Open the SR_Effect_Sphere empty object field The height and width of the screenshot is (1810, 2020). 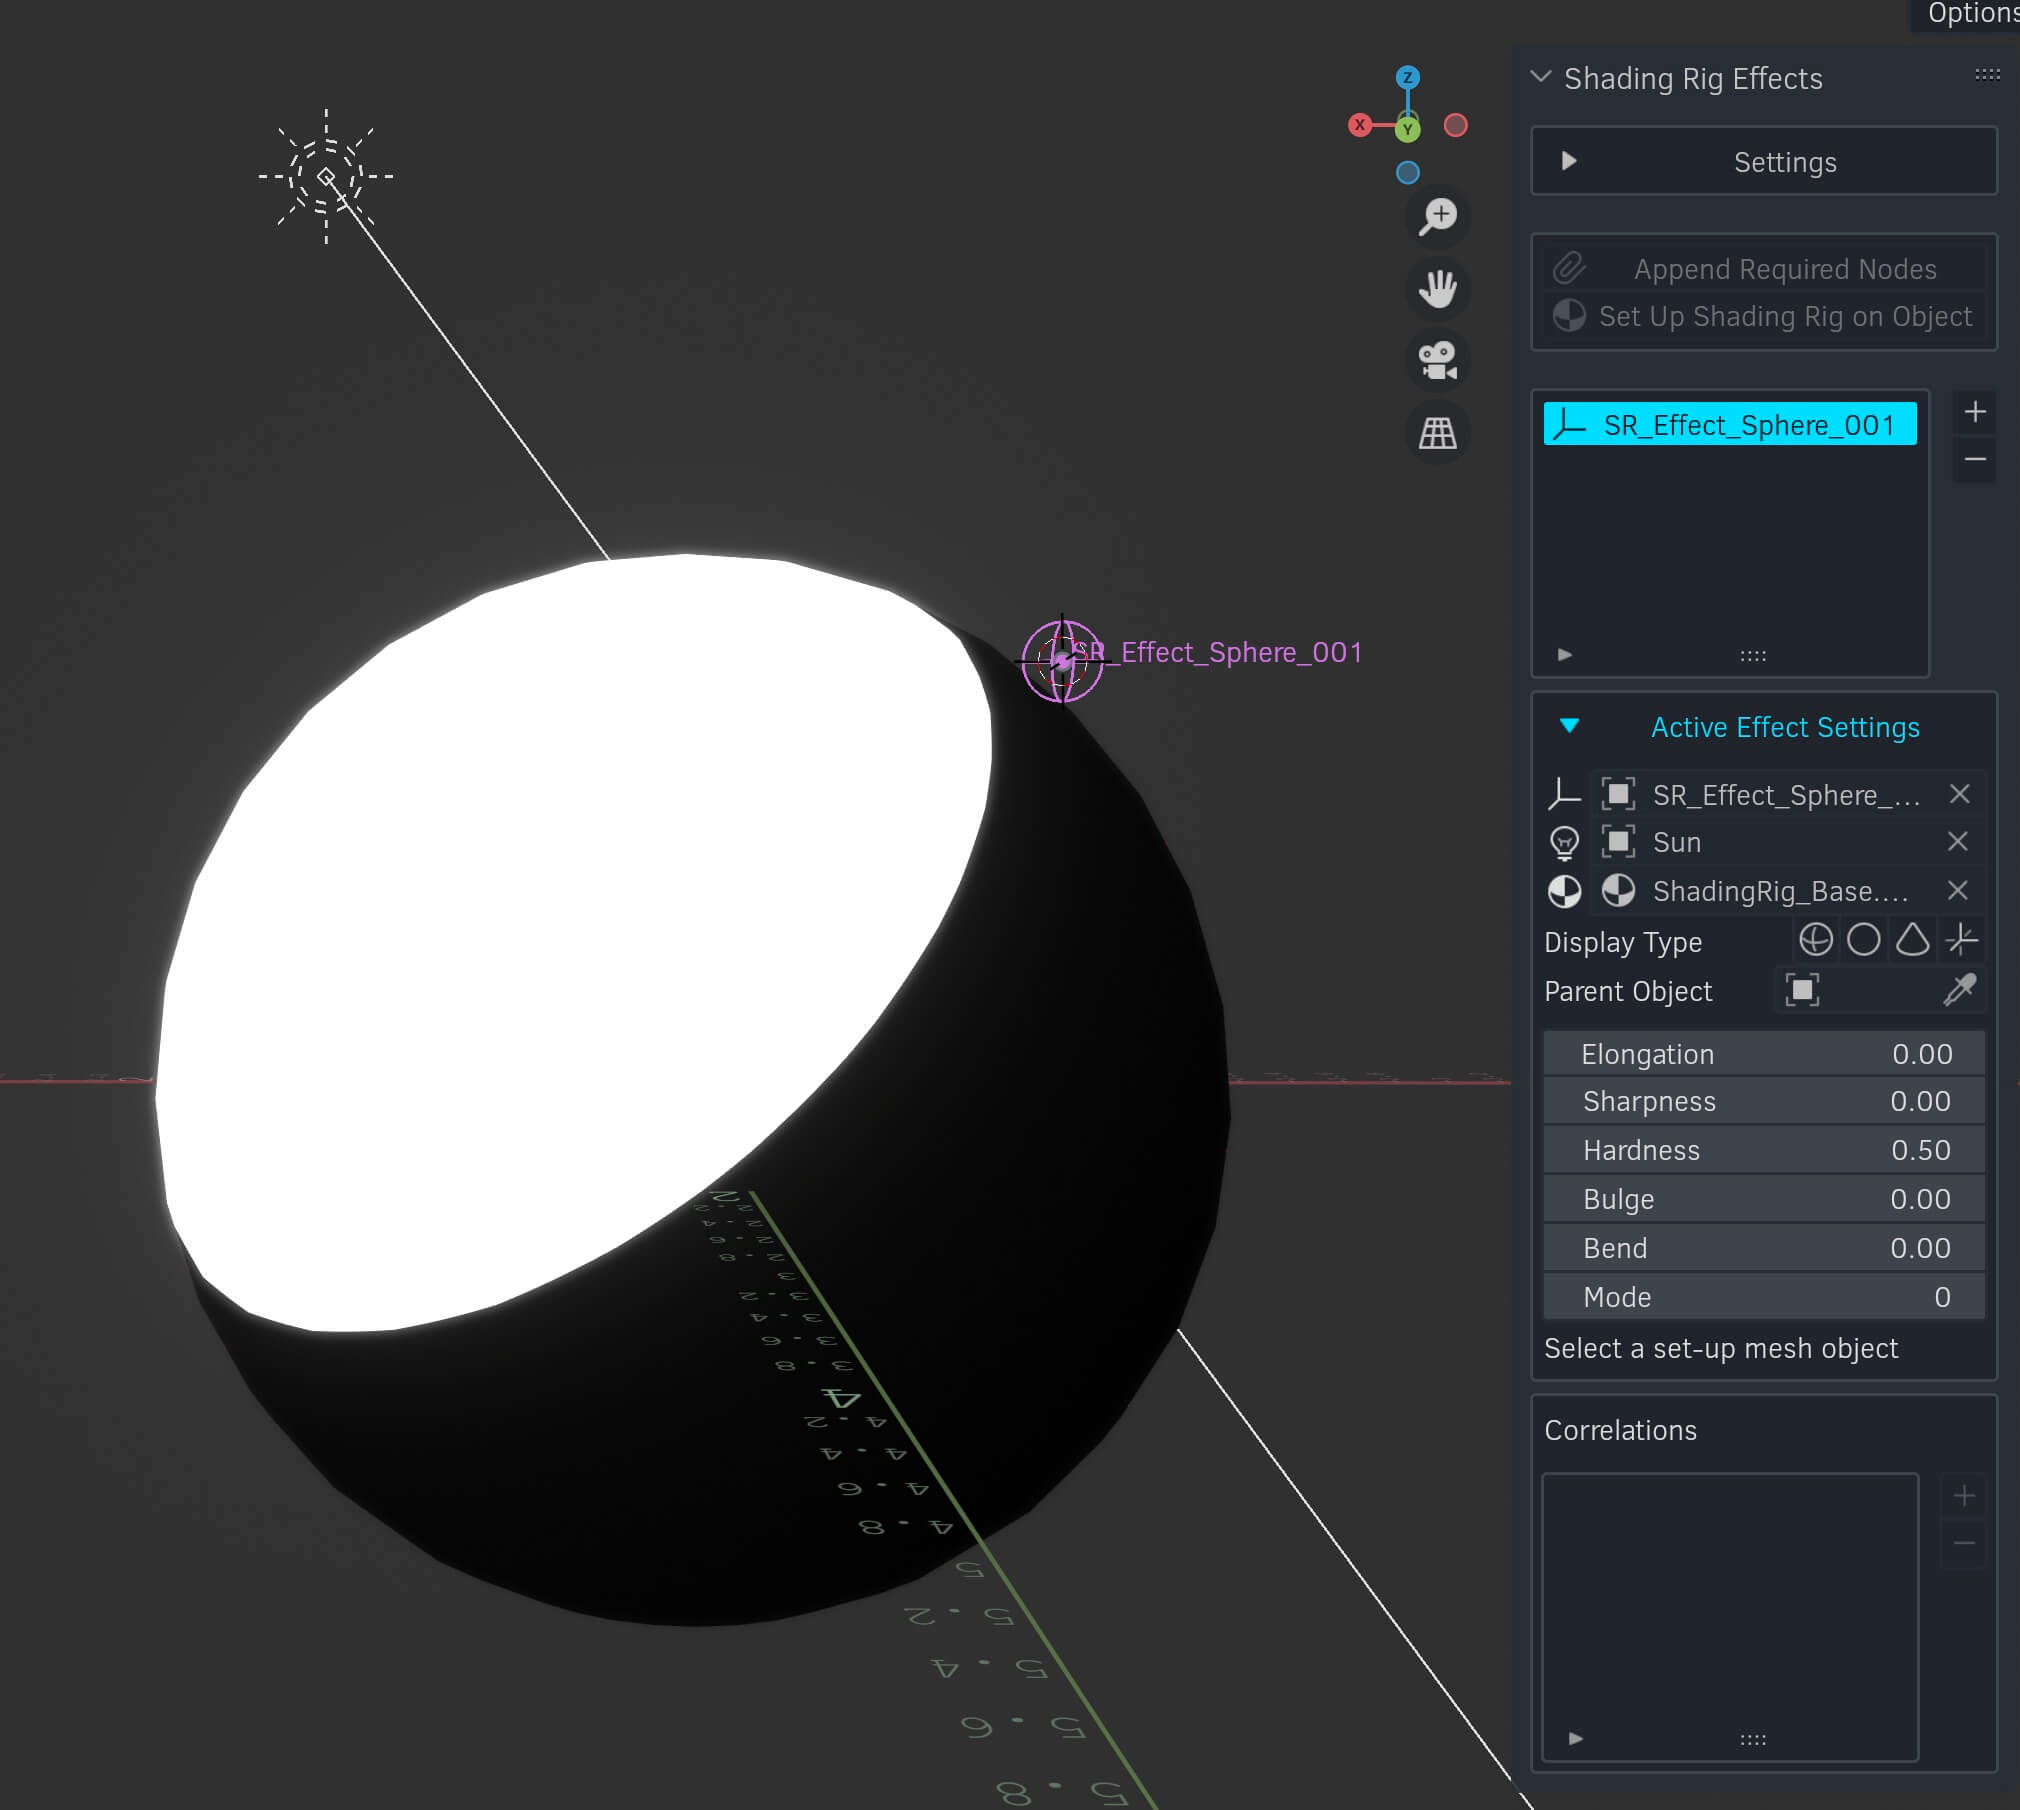(1764, 795)
